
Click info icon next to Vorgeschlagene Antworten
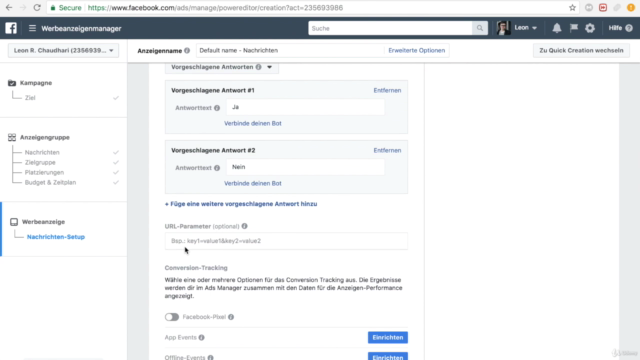click(x=258, y=67)
